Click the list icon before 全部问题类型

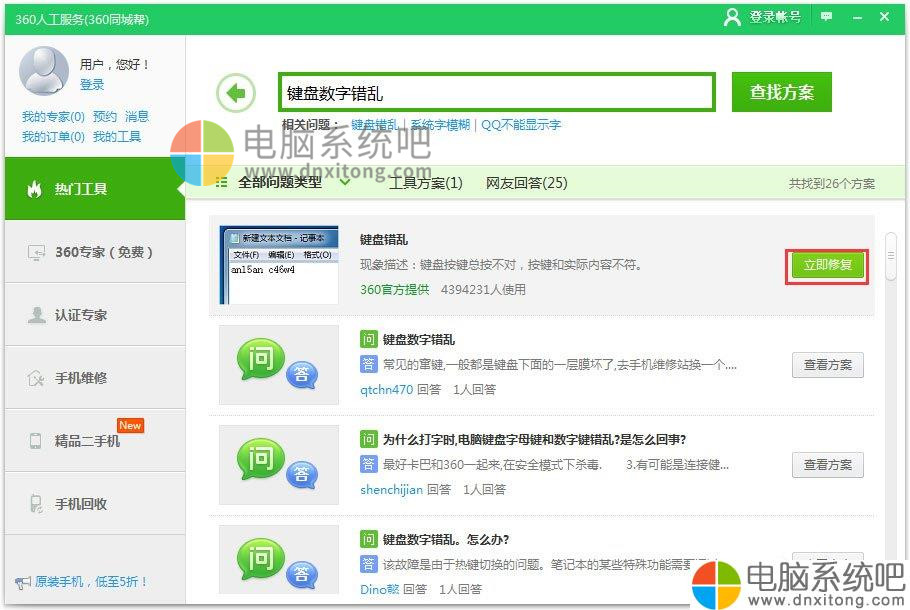pos(221,183)
